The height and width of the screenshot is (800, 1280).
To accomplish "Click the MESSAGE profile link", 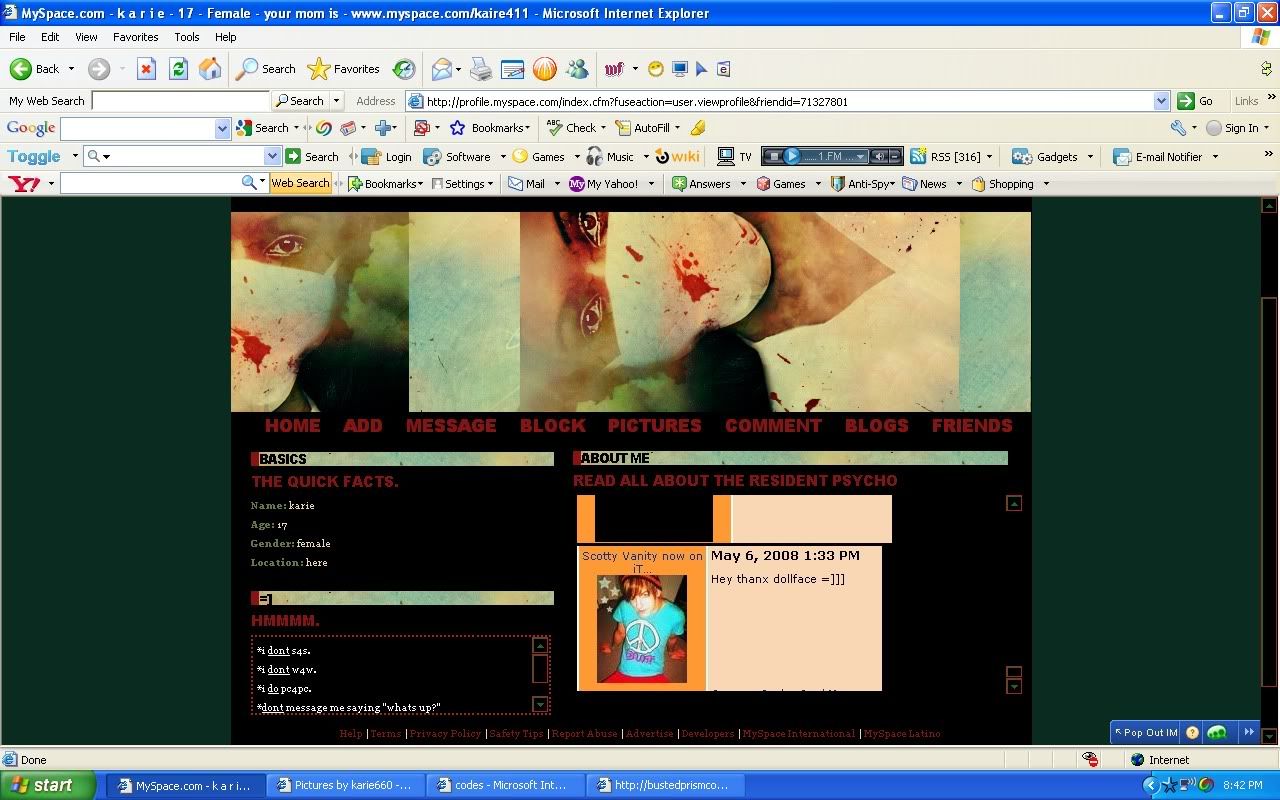I will (x=450, y=425).
